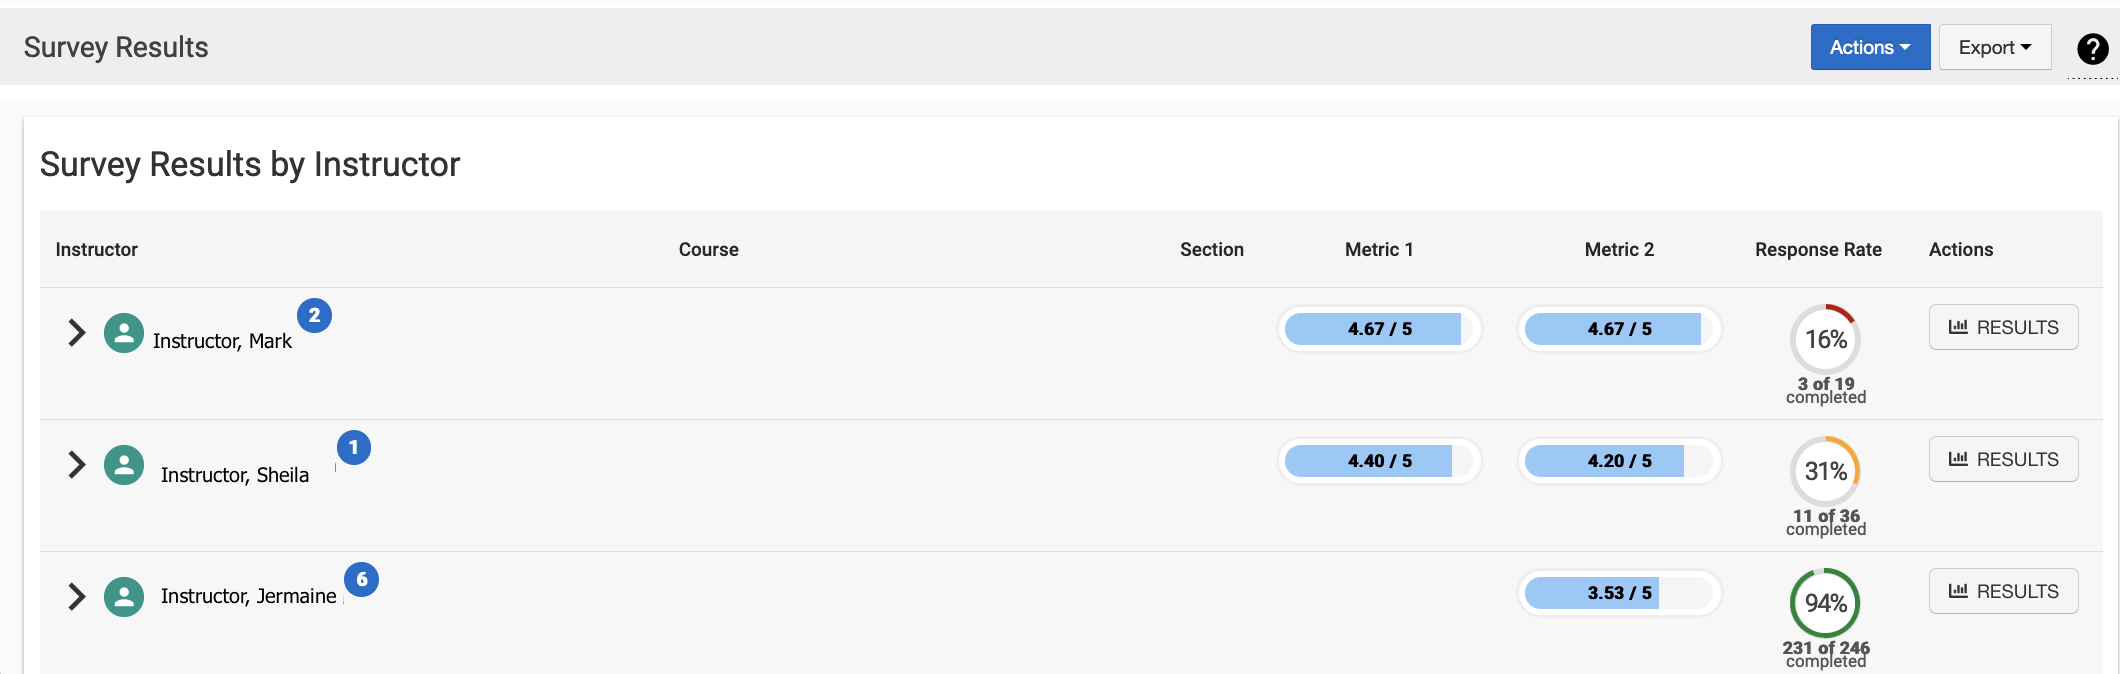Click Mark's green avatar icon
This screenshot has height=674, width=2120.
coord(124,333)
